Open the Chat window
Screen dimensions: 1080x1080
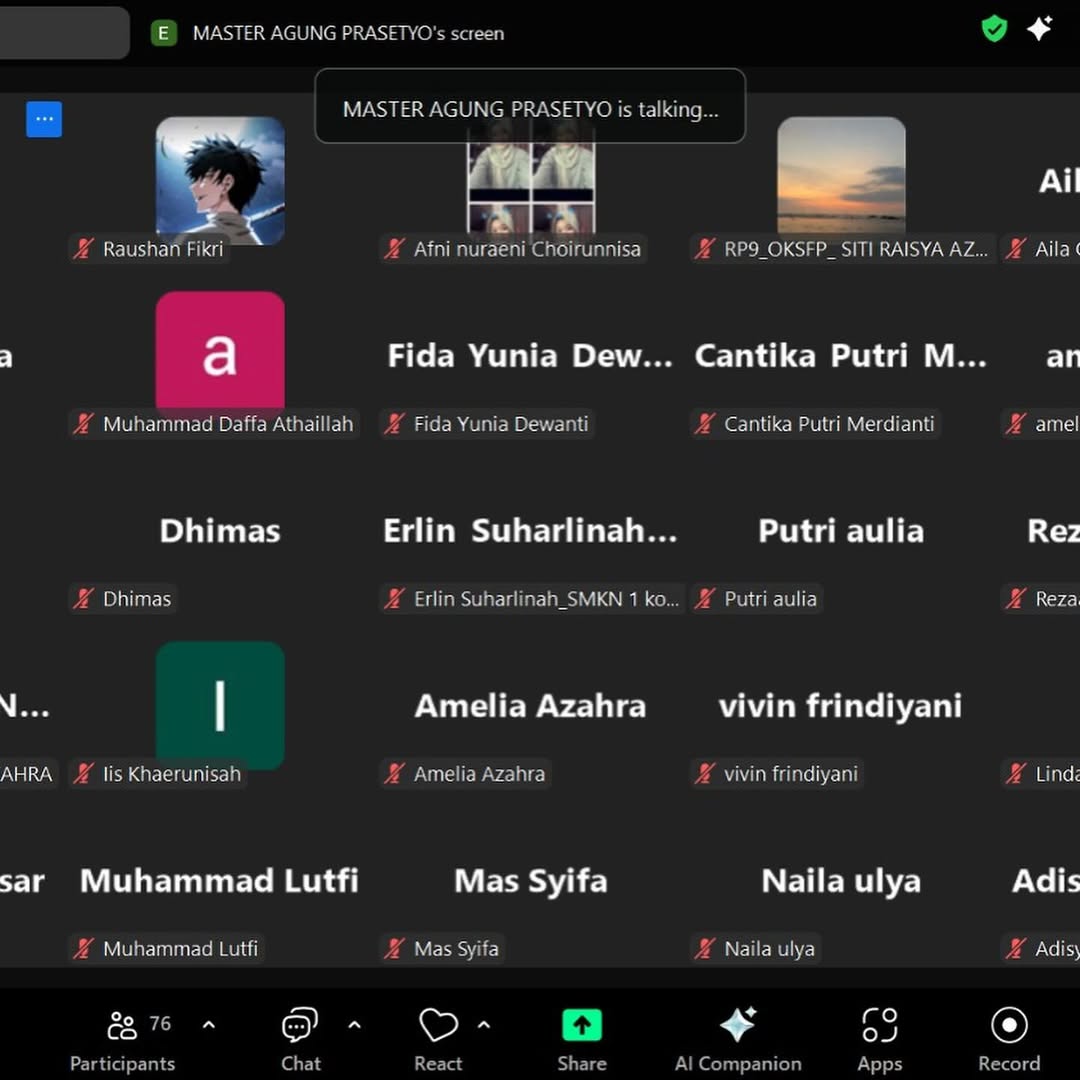click(x=300, y=1038)
